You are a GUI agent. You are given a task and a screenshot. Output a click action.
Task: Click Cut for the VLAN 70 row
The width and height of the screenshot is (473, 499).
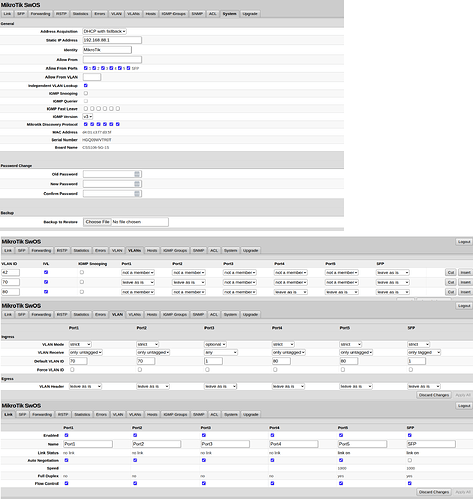click(x=451, y=282)
